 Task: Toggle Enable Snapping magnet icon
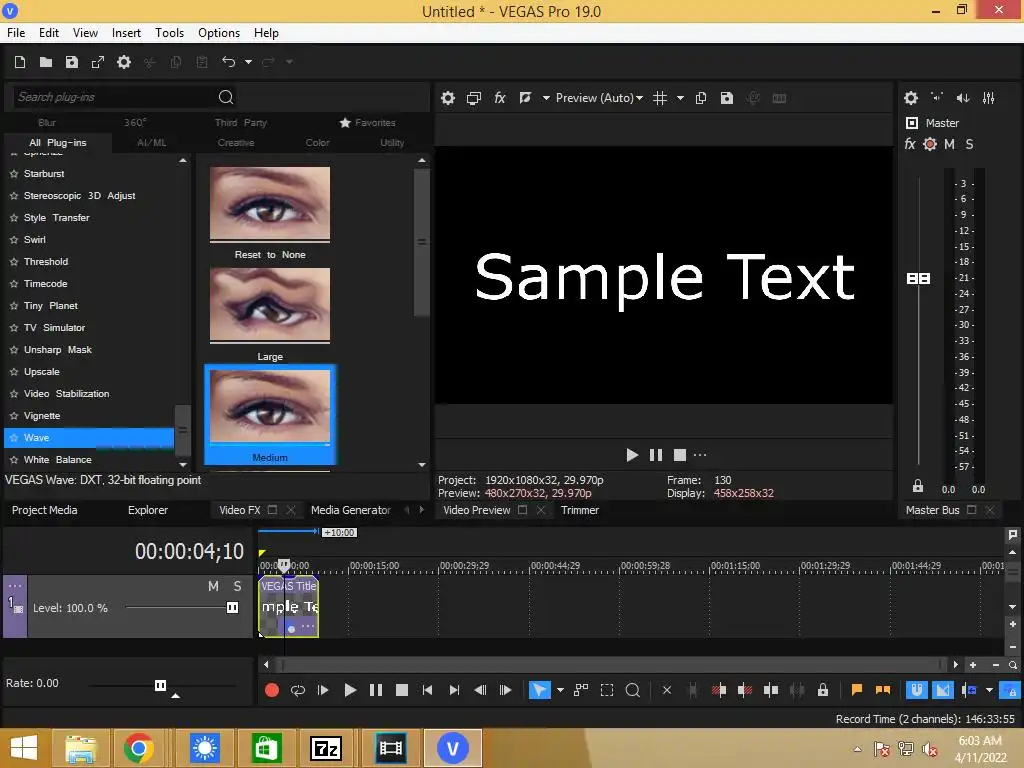pyautogui.click(x=916, y=690)
